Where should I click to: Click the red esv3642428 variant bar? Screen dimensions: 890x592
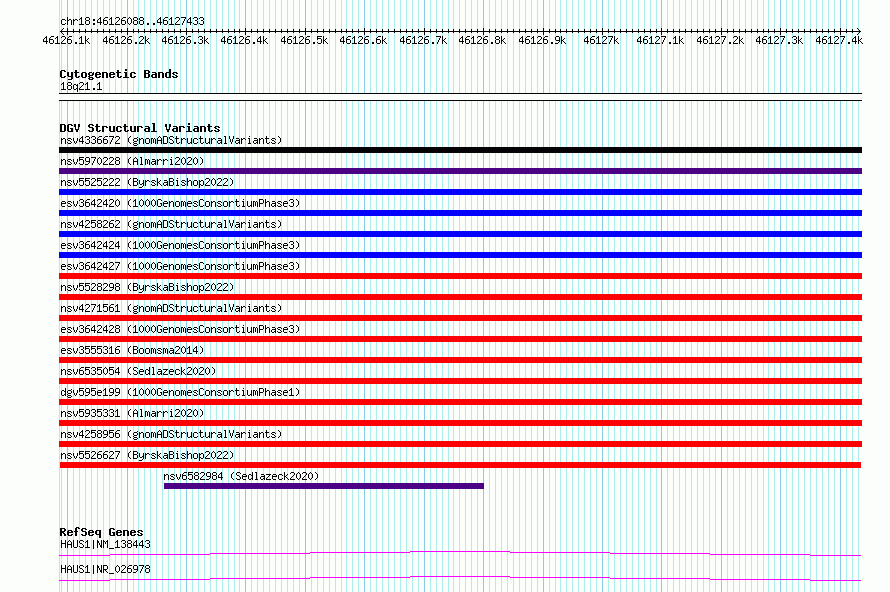tap(460, 339)
